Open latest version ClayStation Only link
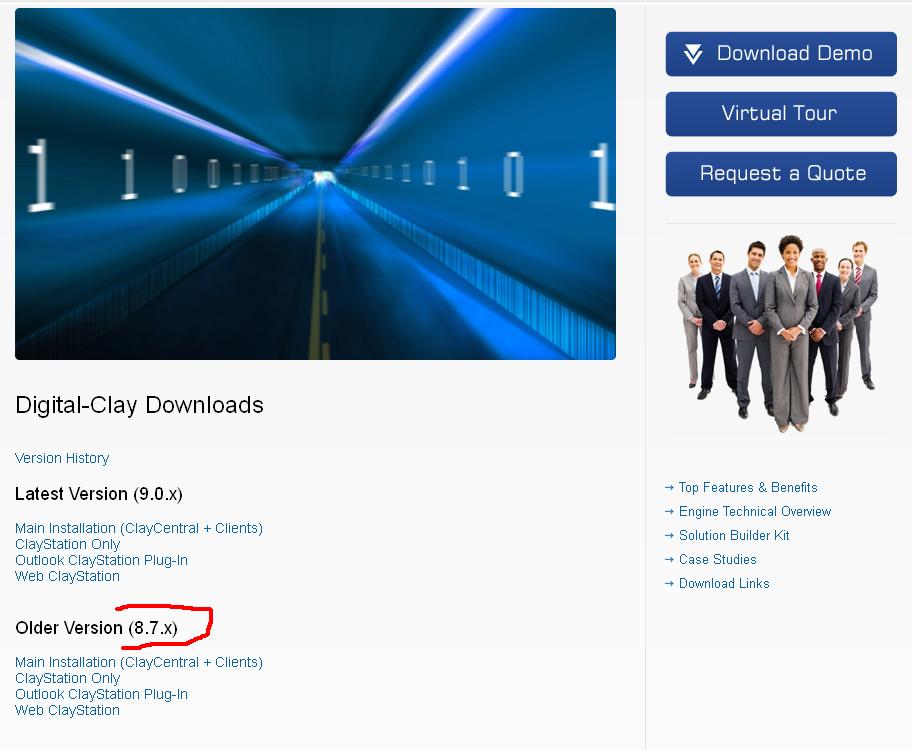The height and width of the screenshot is (750, 912). [x=67, y=545]
